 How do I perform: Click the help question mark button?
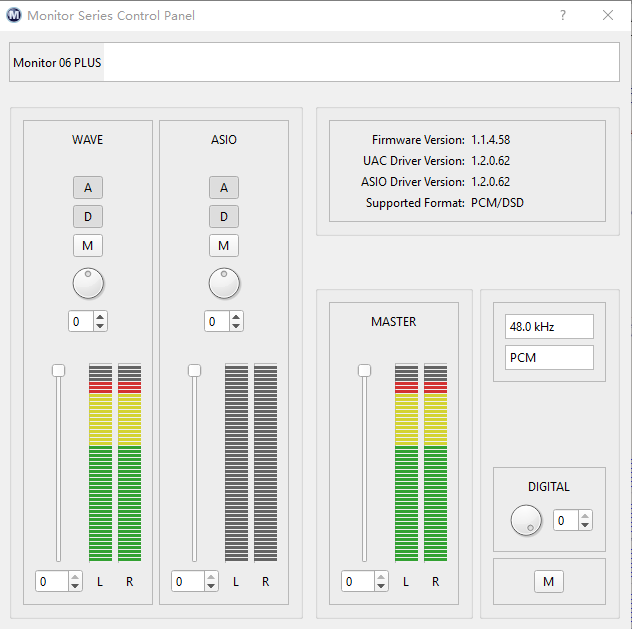pyautogui.click(x=563, y=15)
